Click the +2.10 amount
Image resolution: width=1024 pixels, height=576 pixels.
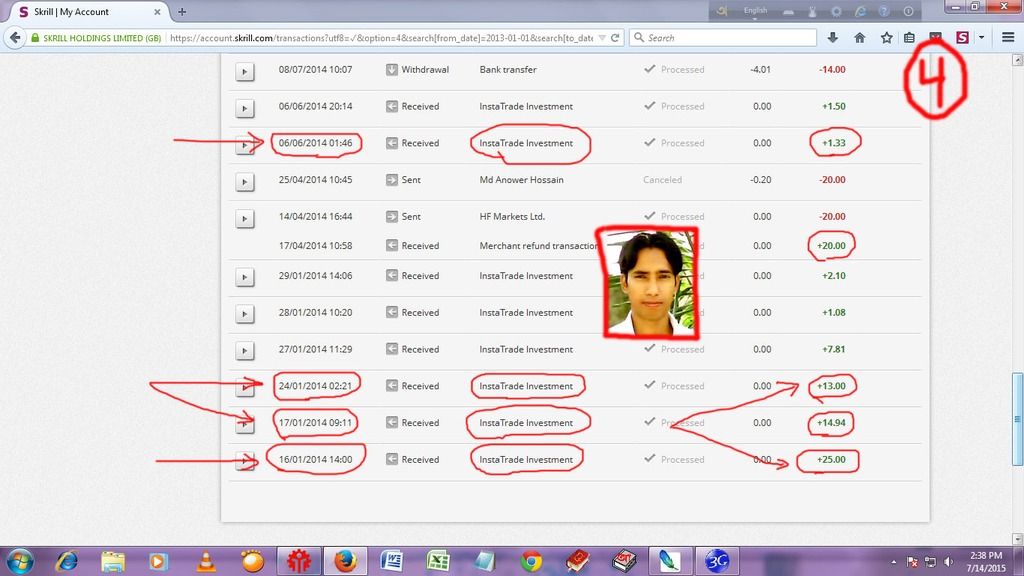coord(833,276)
